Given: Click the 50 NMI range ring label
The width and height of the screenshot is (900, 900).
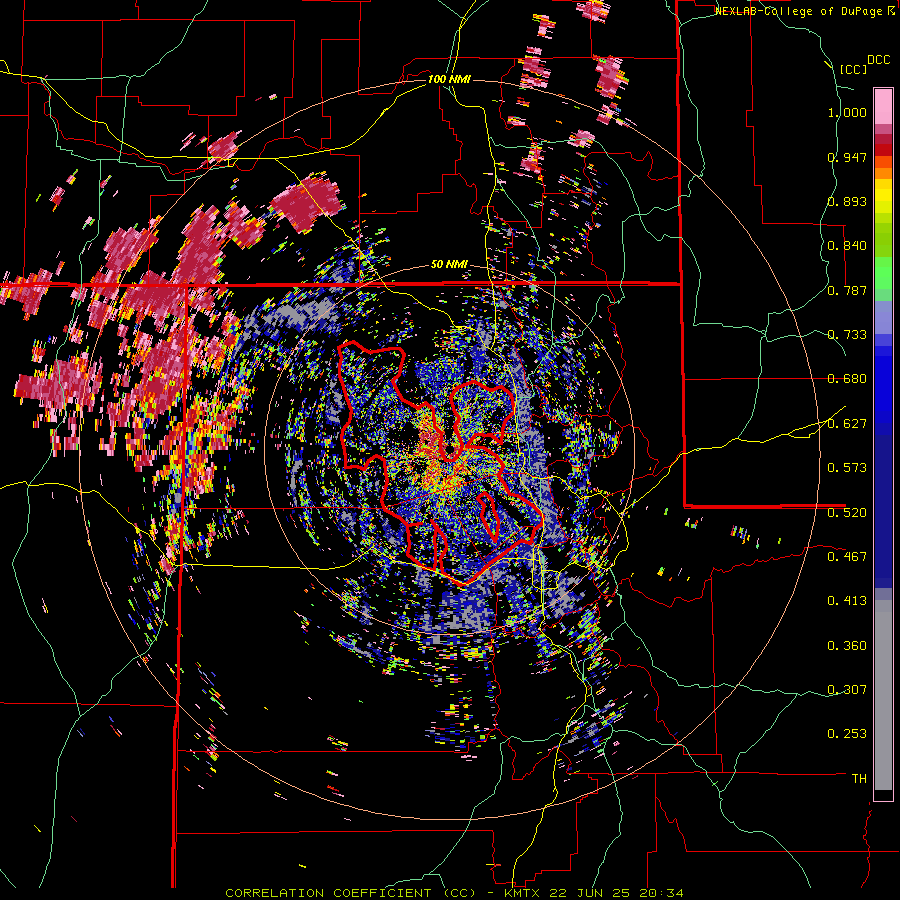Looking at the screenshot, I should 449,265.
